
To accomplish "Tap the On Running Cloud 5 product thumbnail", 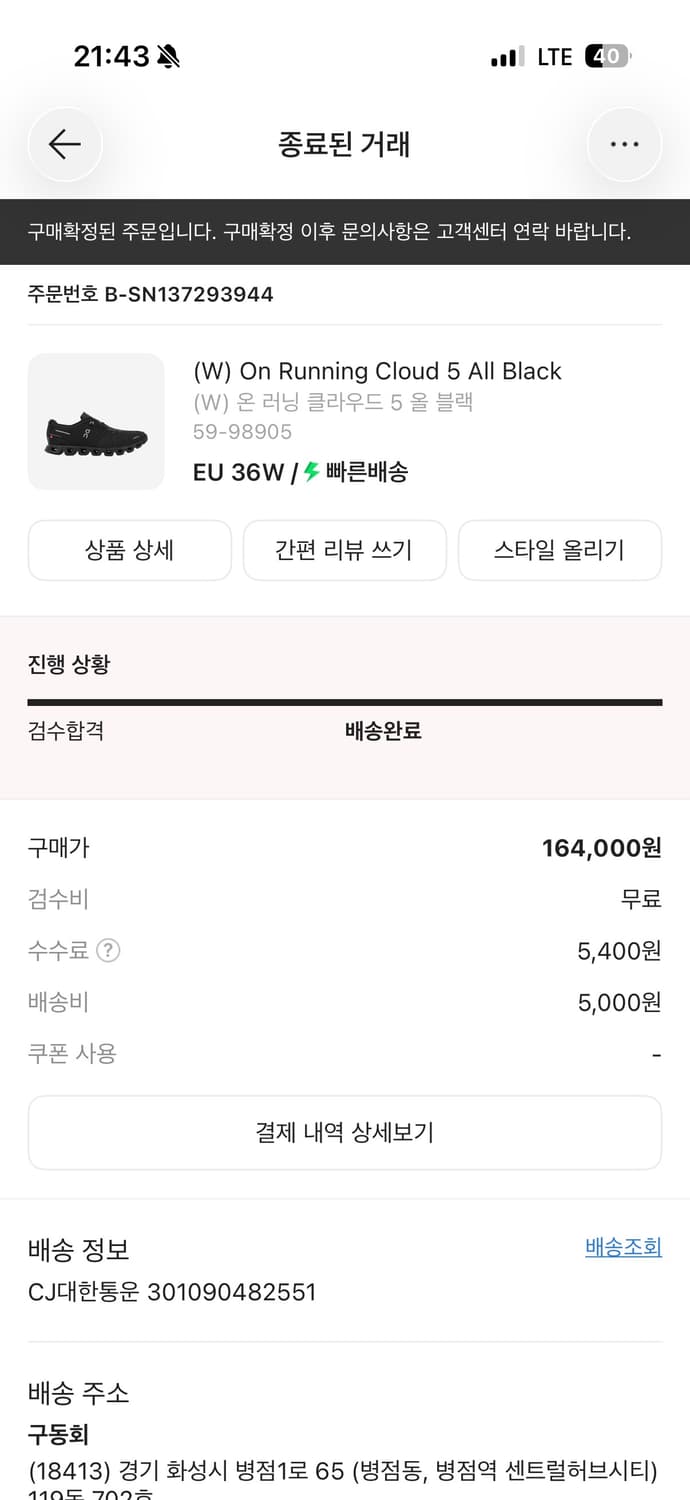I will pyautogui.click(x=95, y=421).
